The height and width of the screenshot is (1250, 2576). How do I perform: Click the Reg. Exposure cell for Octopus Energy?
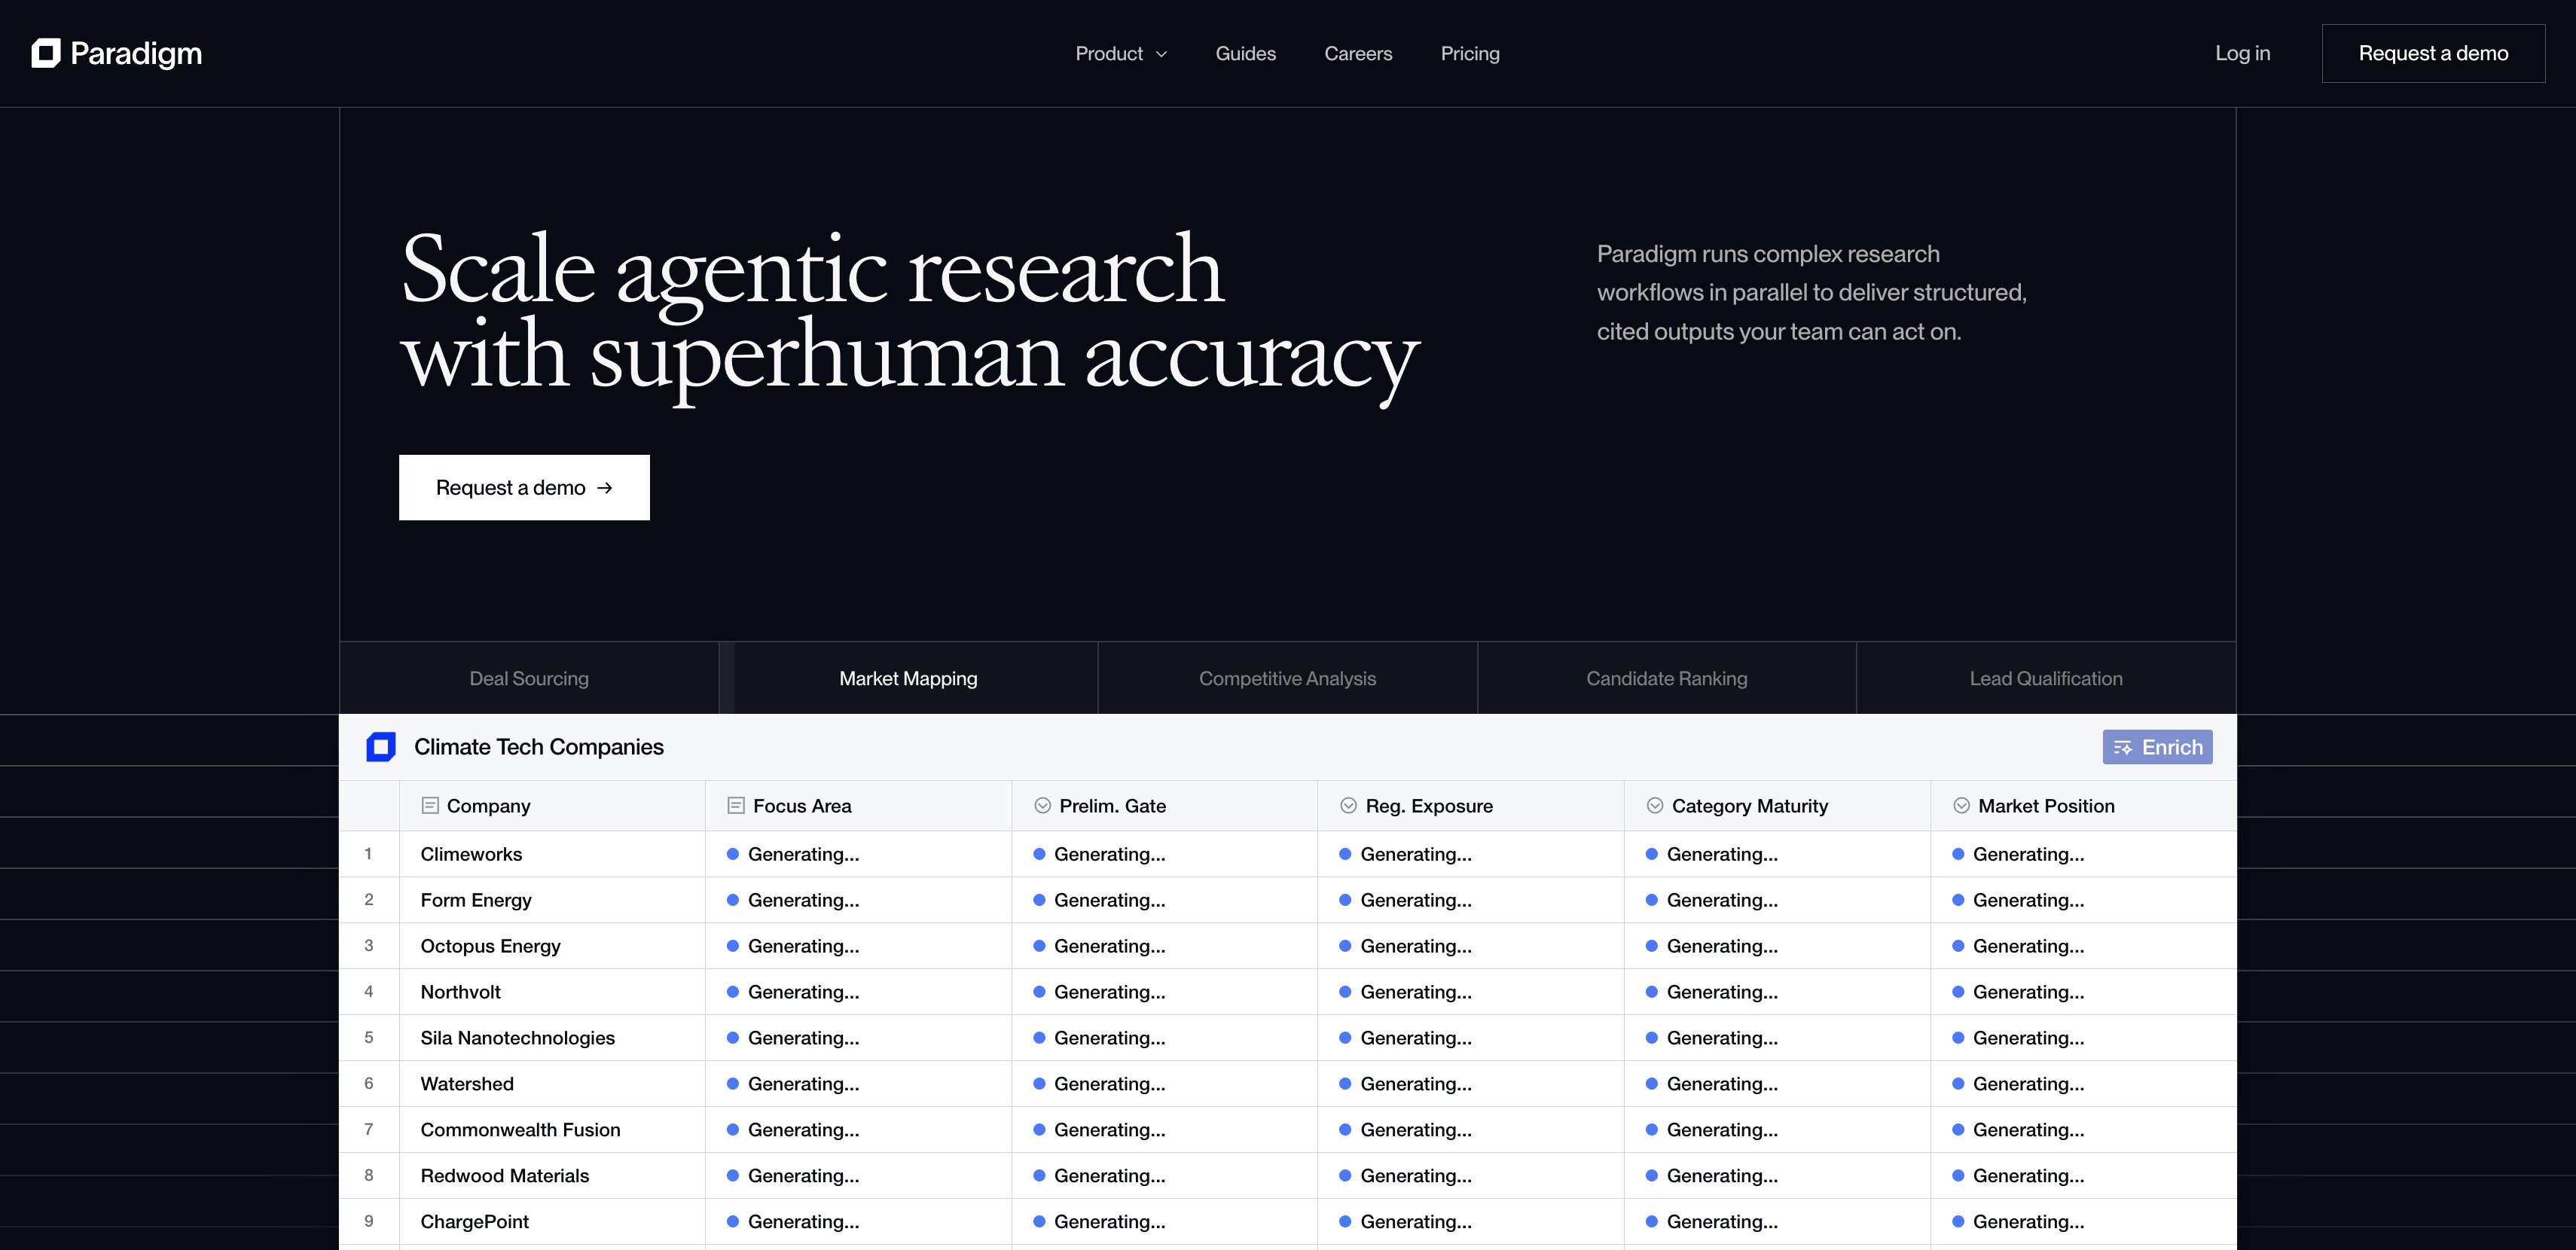[x=1470, y=946]
